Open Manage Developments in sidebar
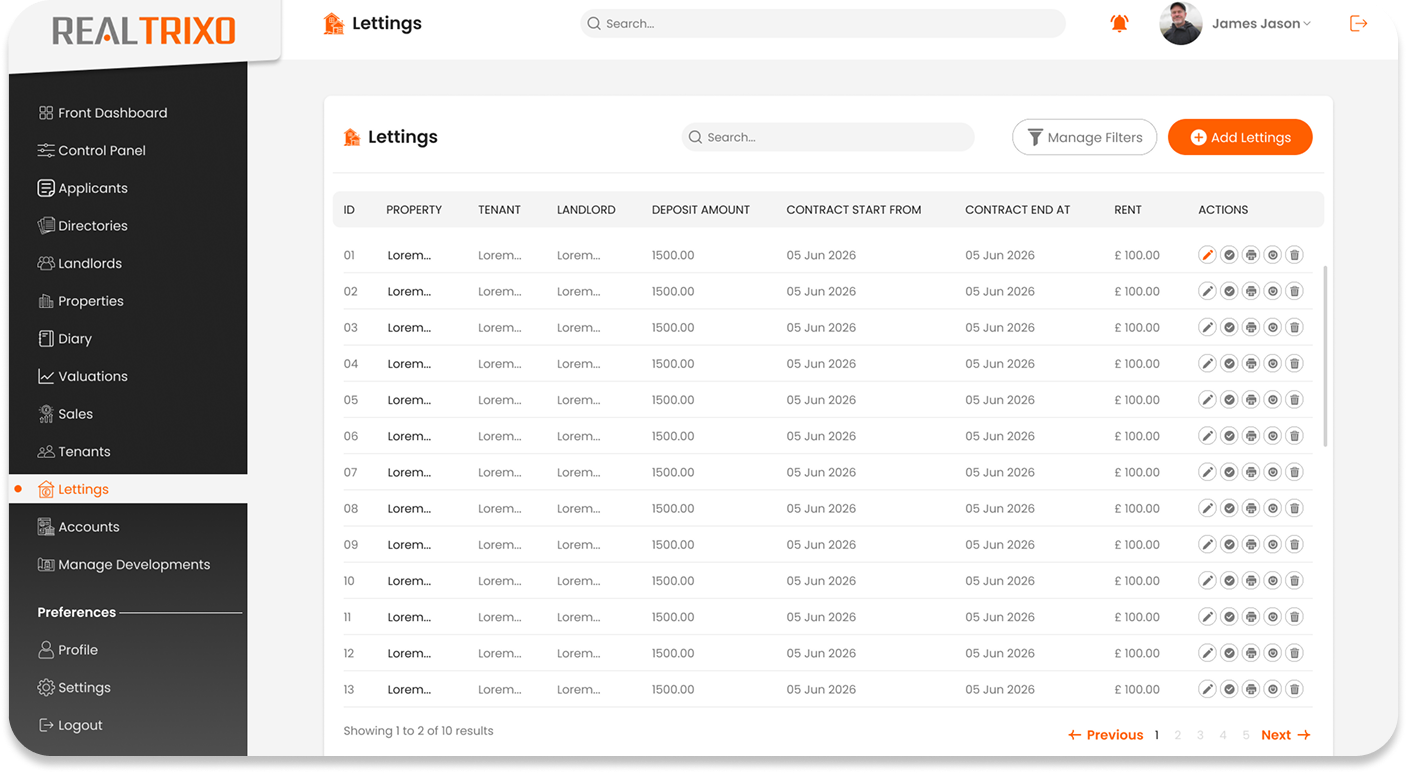 124,565
